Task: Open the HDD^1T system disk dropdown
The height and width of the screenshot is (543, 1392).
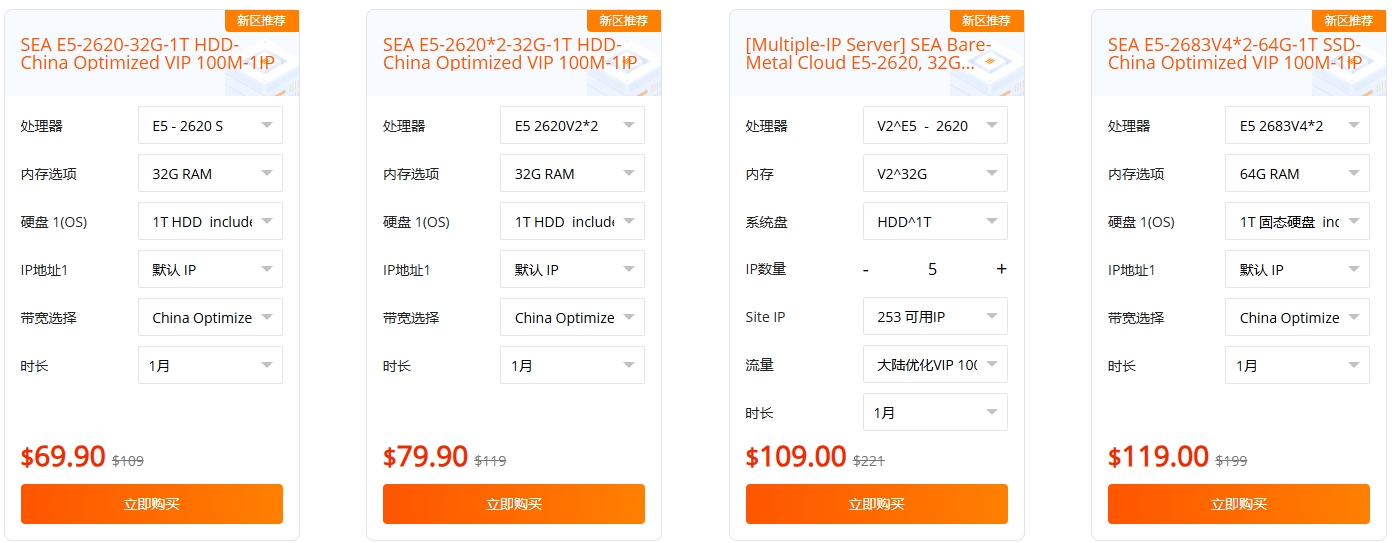Action: 935,222
